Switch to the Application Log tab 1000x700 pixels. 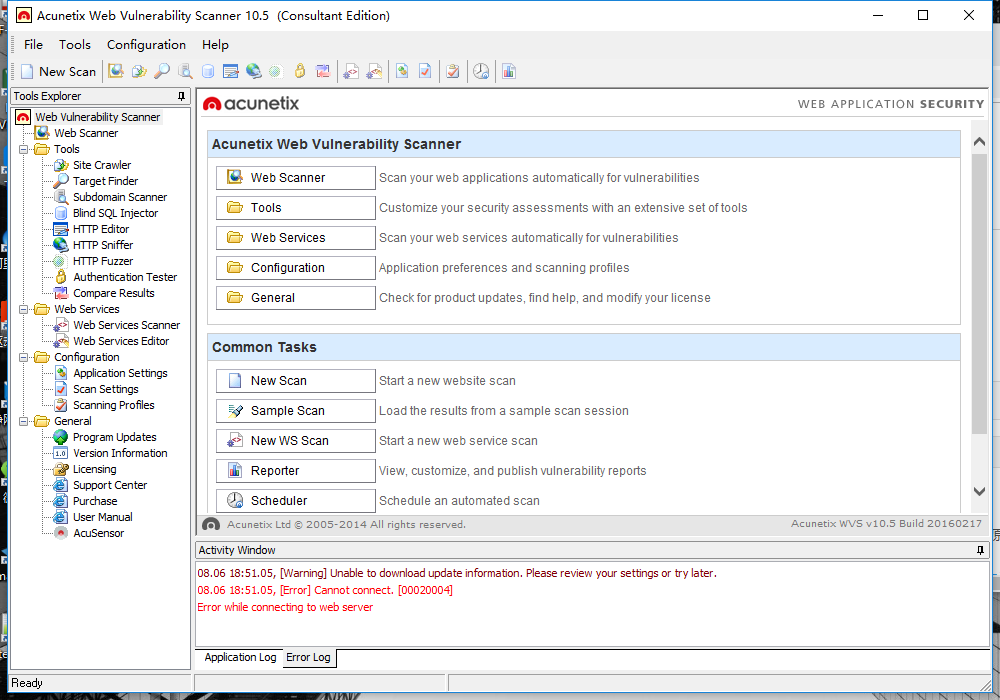click(240, 657)
